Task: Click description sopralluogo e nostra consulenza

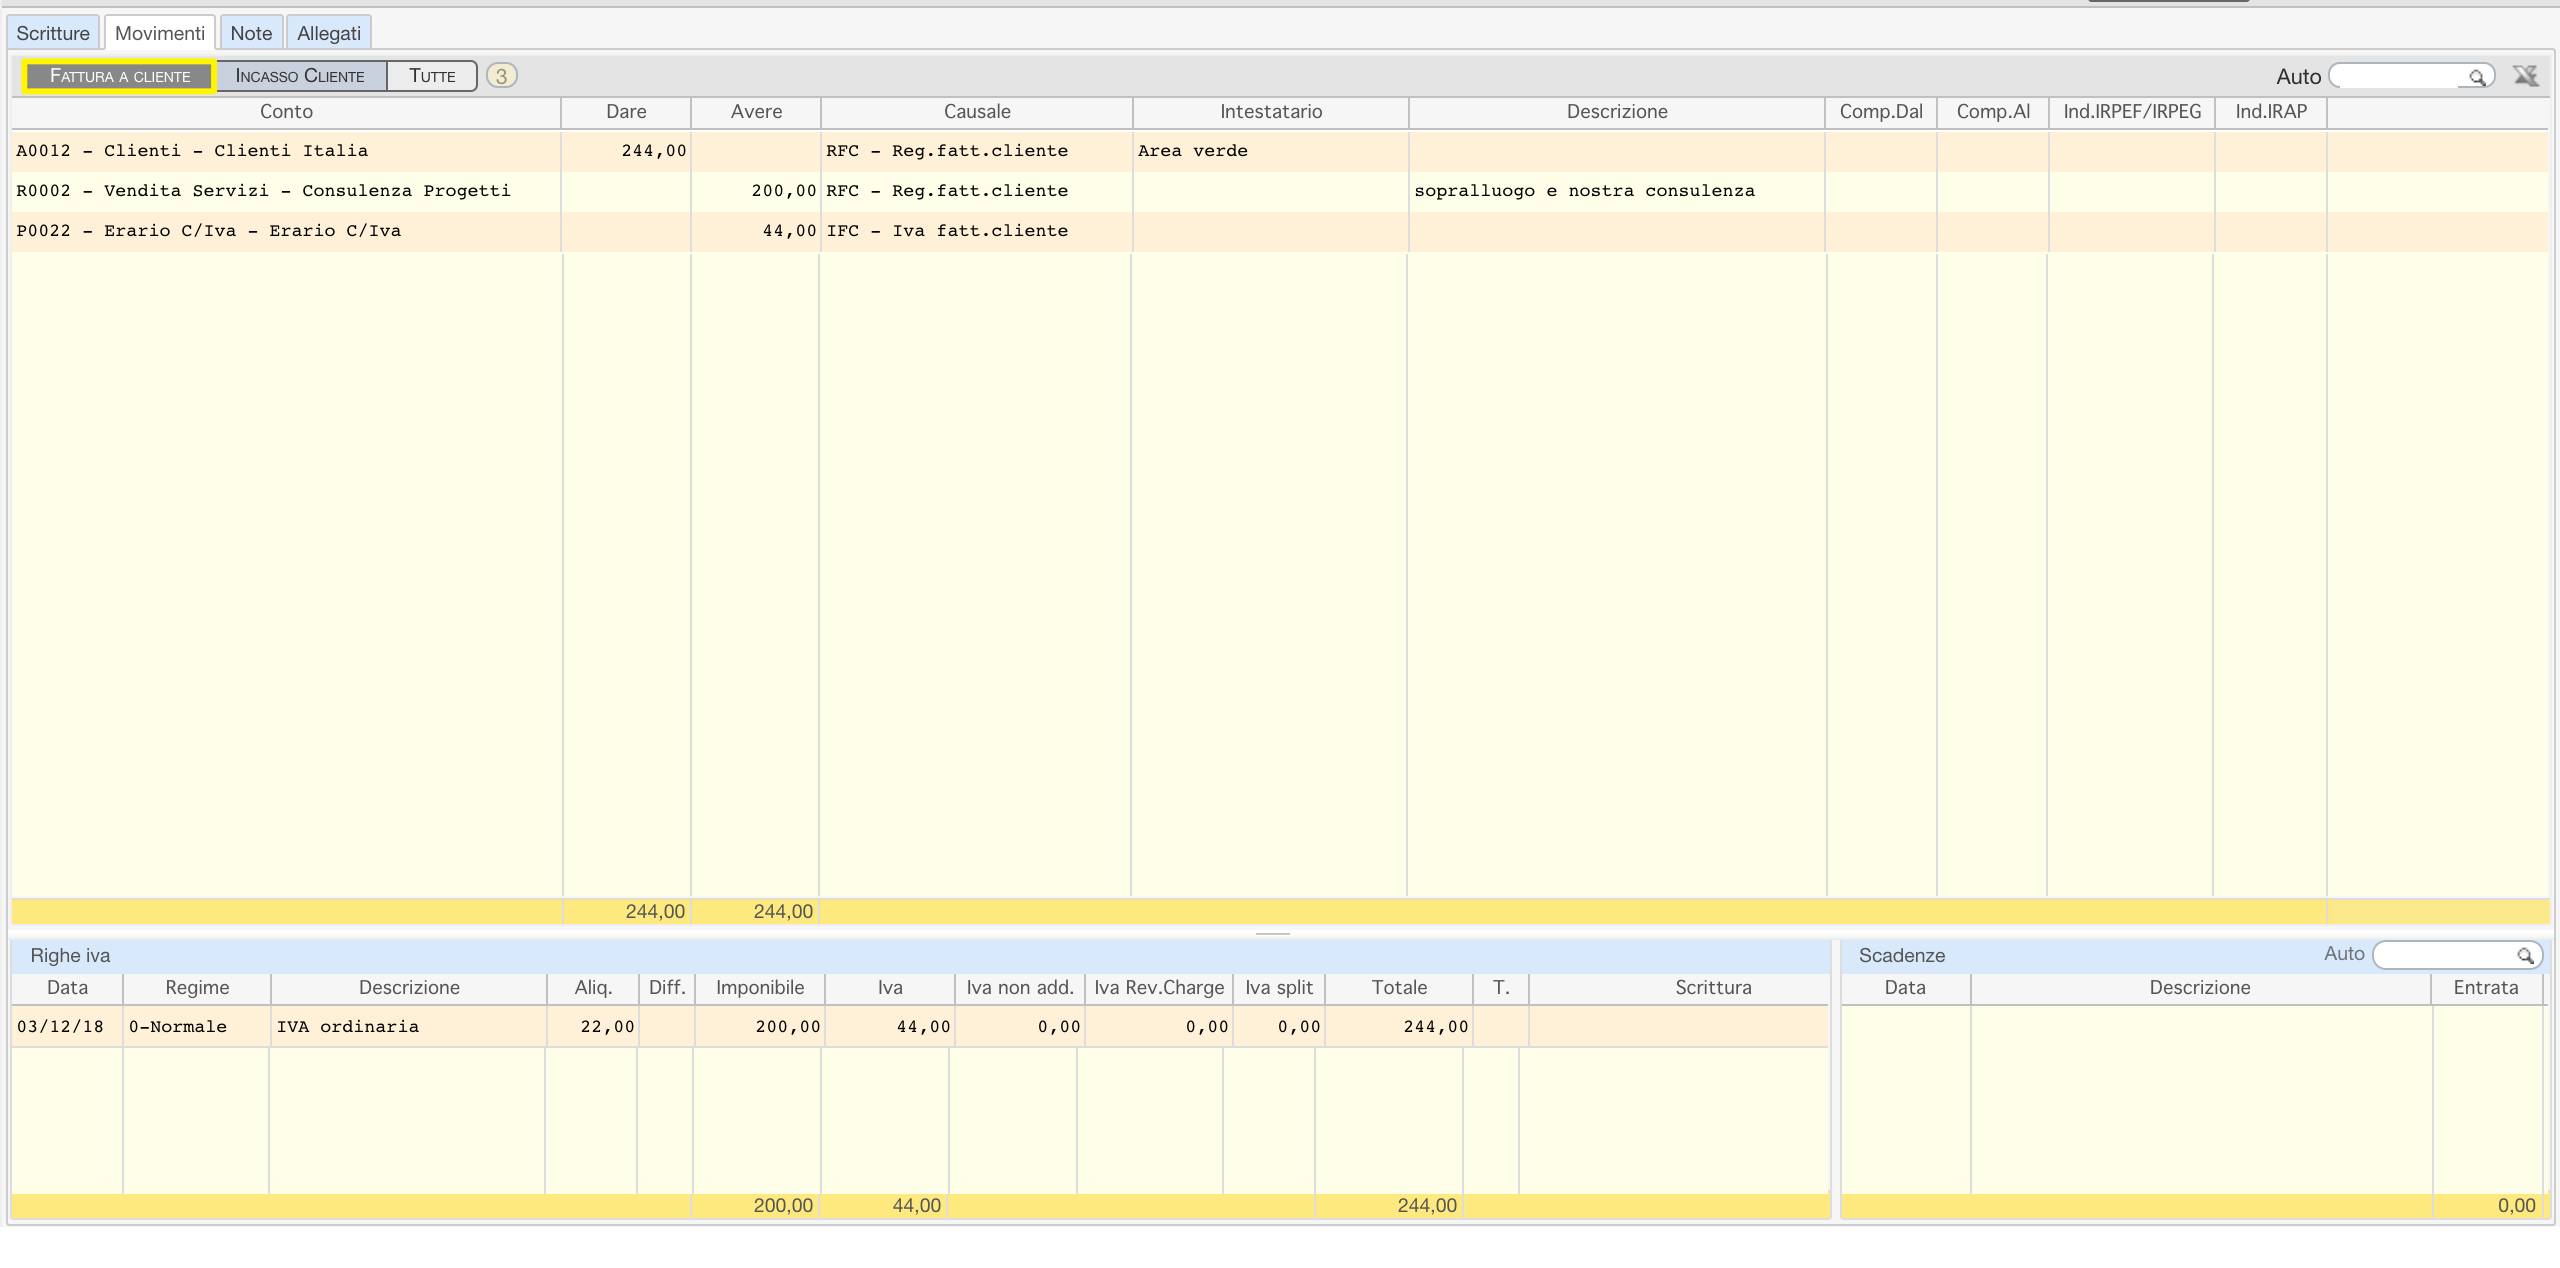Action: point(1584,191)
